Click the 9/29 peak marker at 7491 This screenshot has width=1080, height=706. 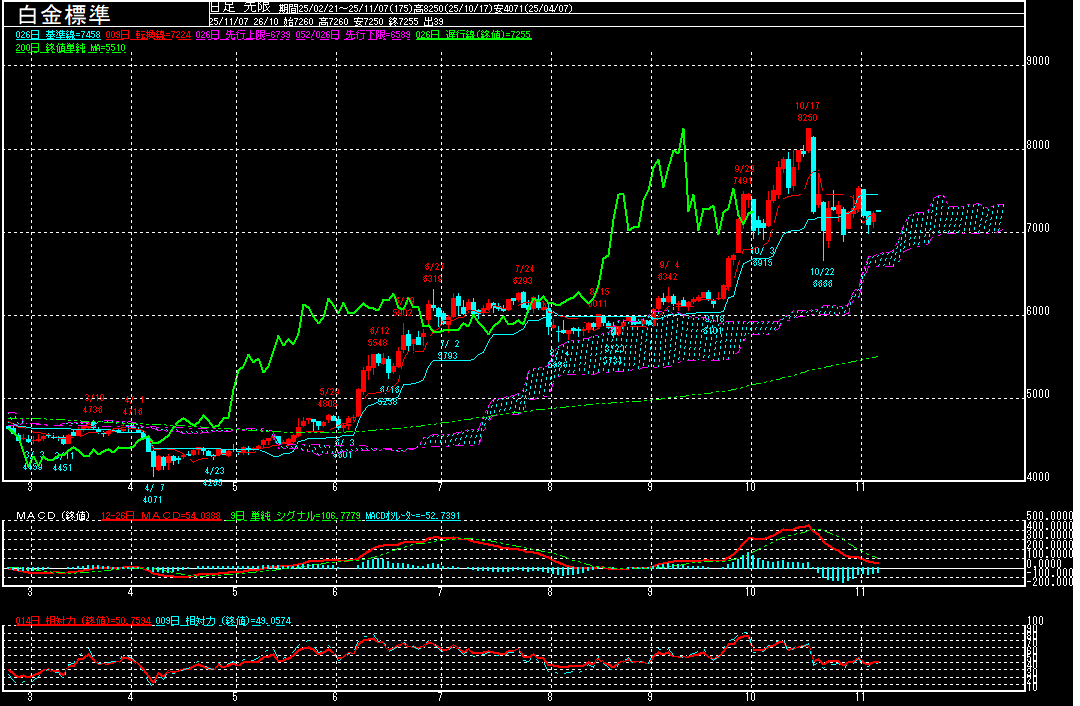745,175
